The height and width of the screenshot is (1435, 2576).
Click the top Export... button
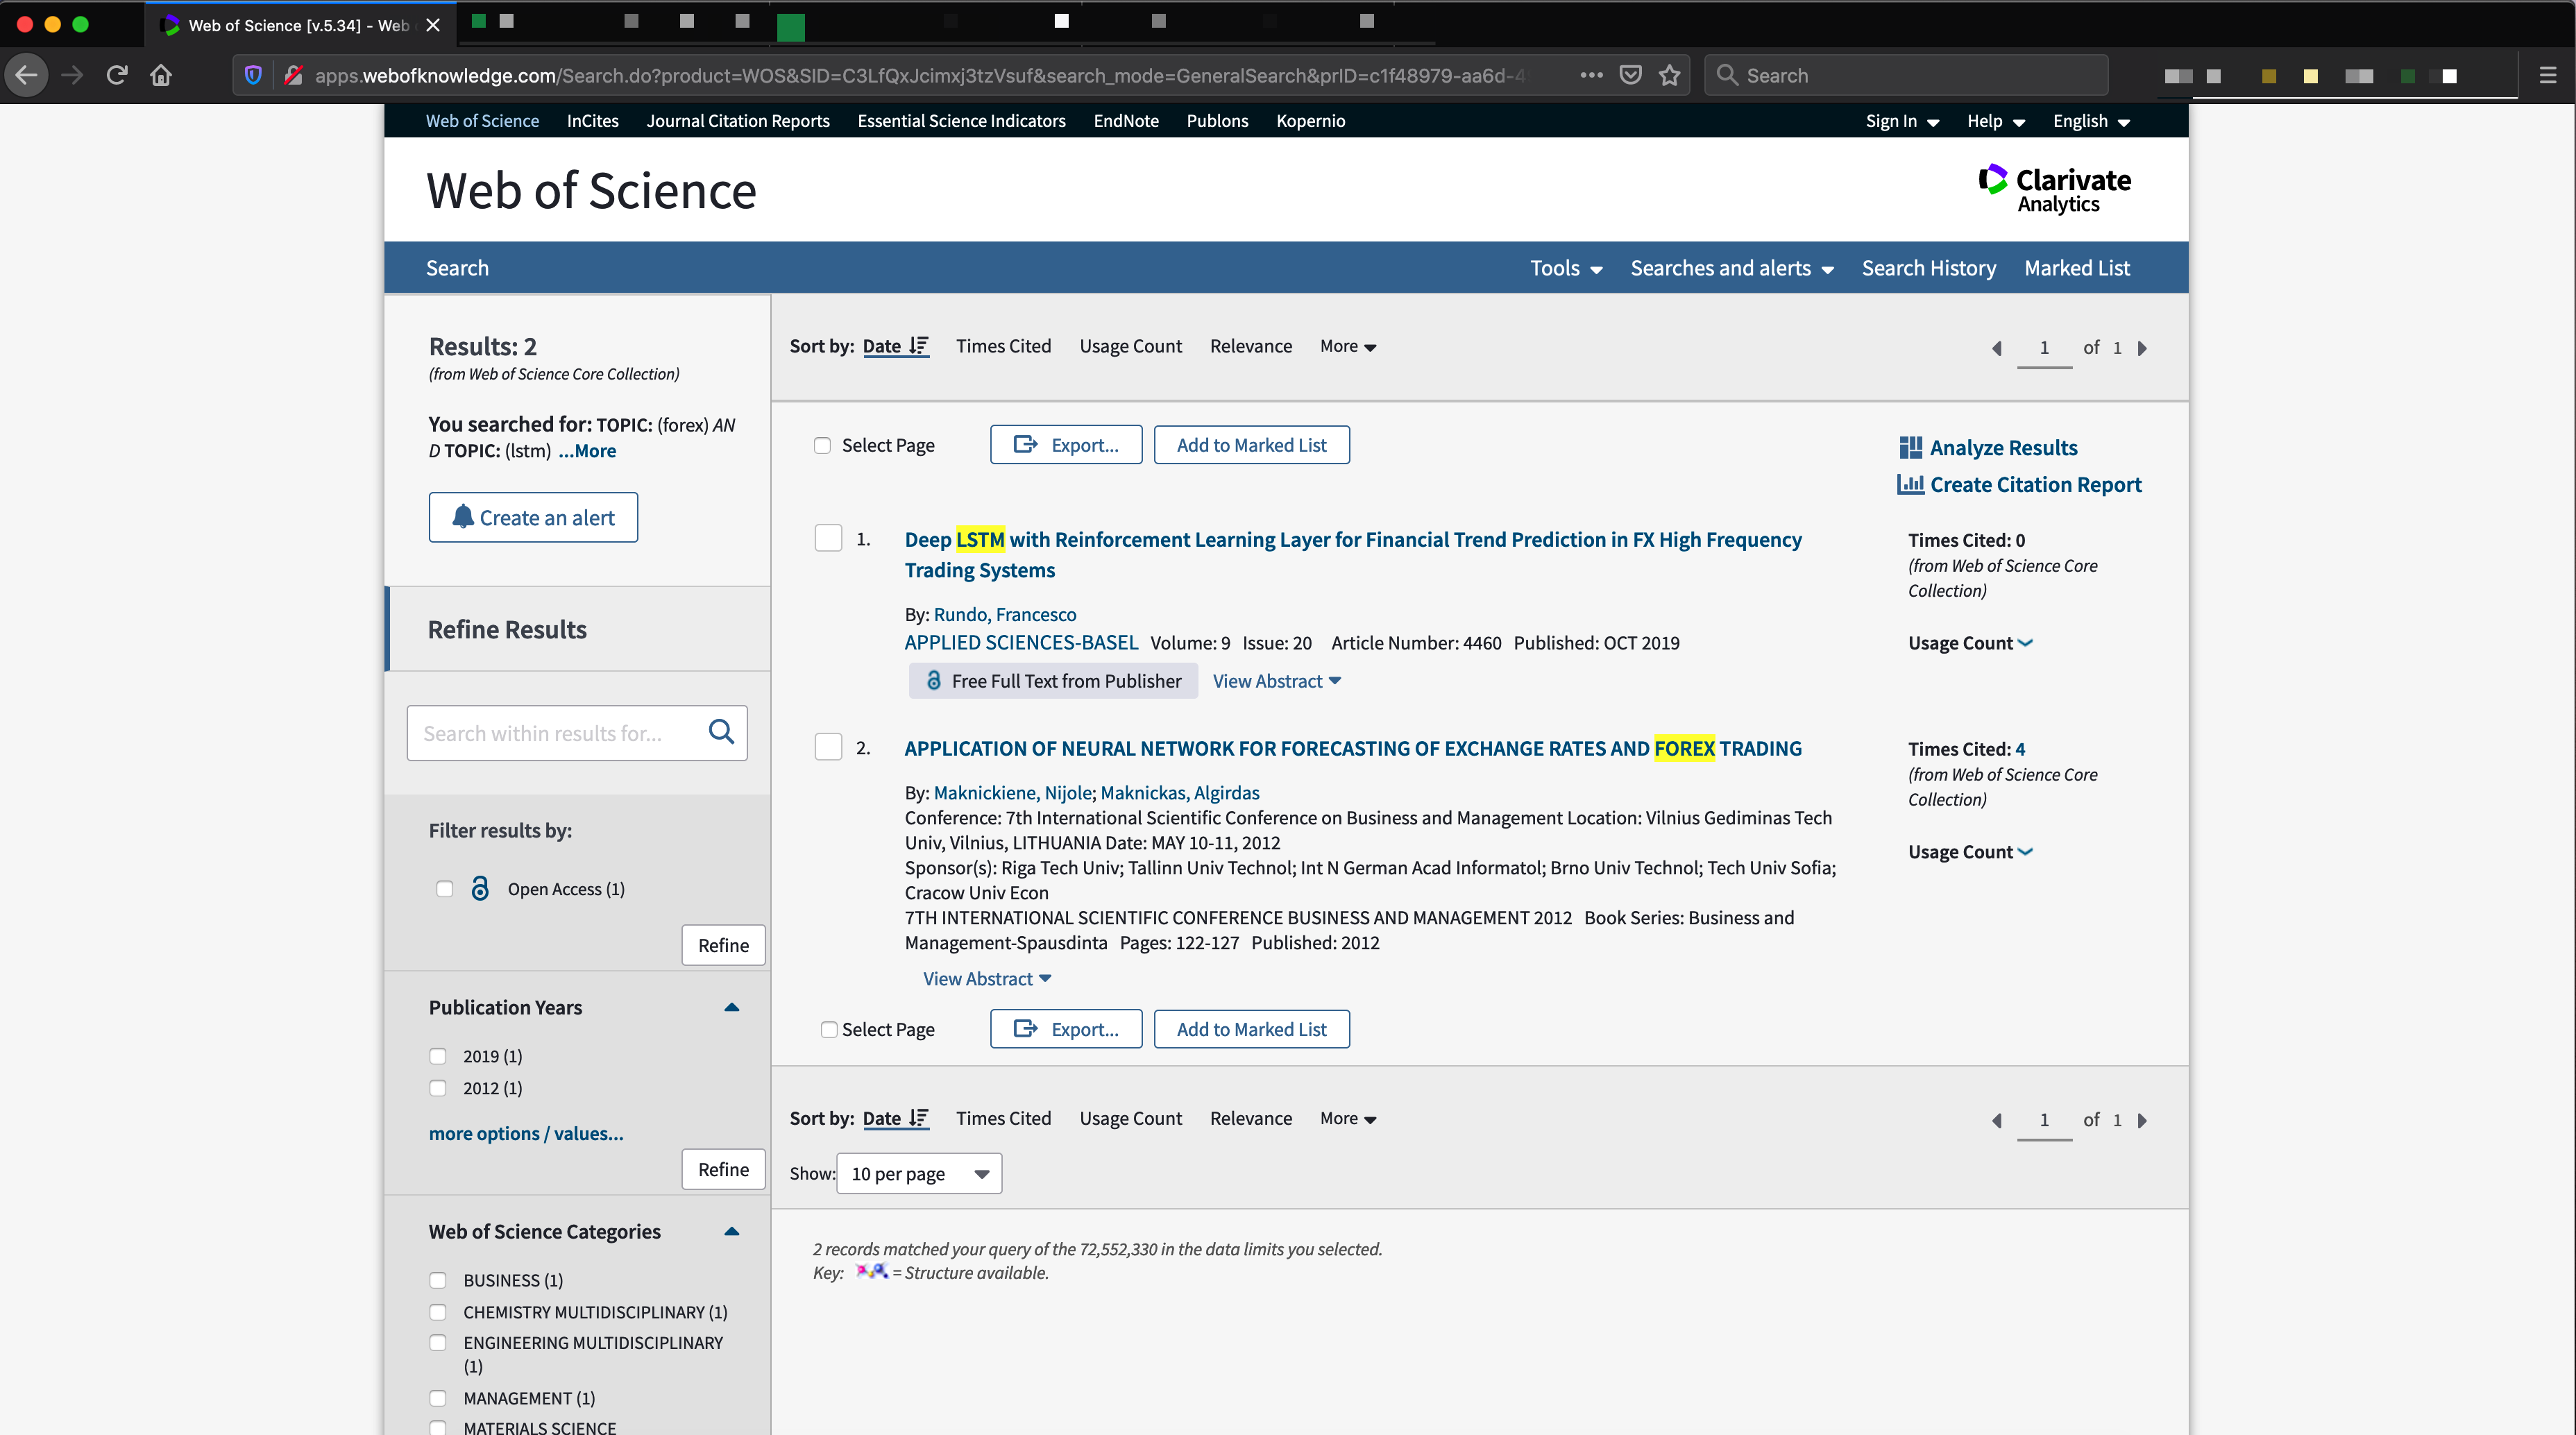click(x=1066, y=445)
